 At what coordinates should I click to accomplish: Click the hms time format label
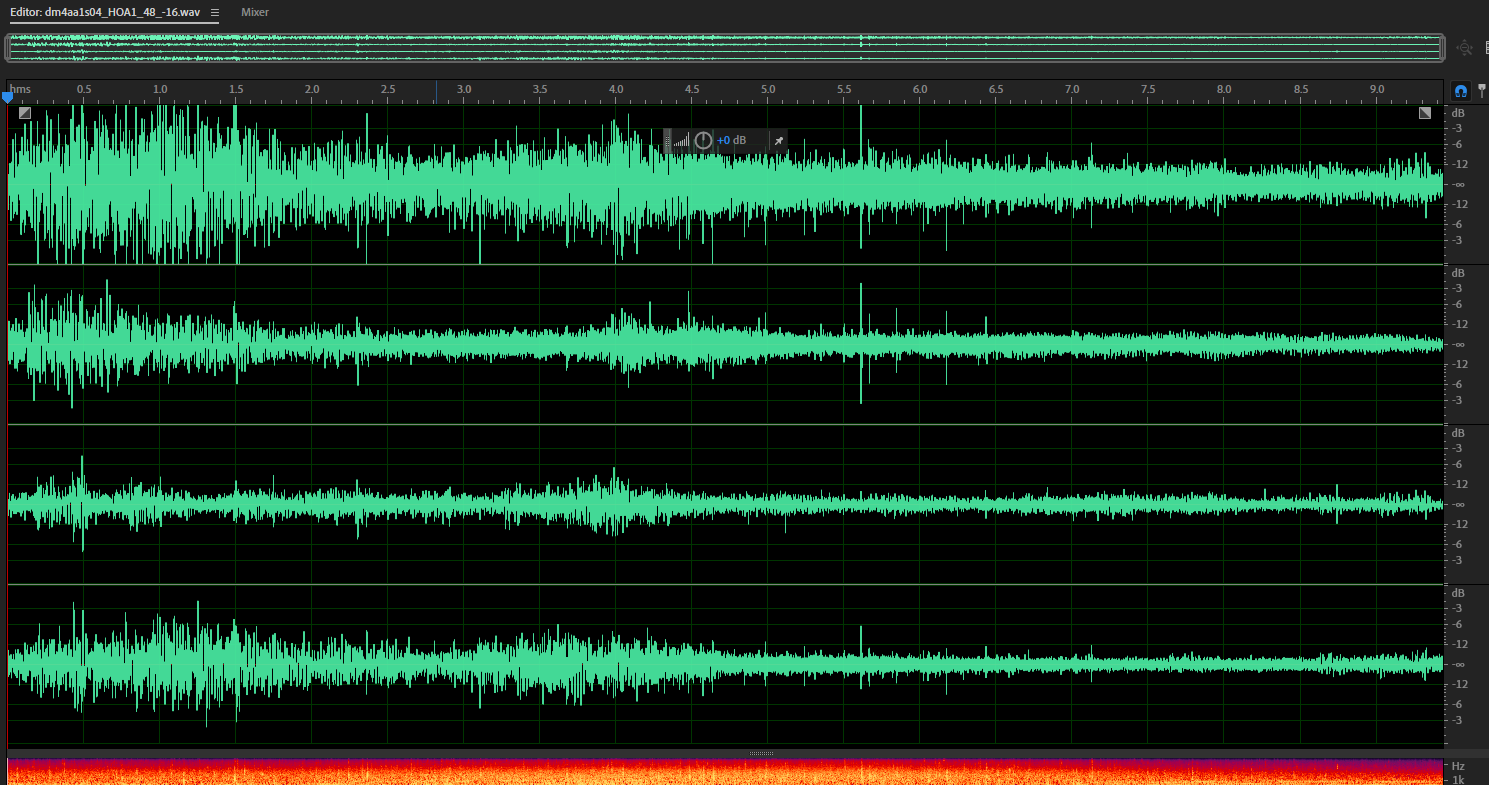point(20,89)
